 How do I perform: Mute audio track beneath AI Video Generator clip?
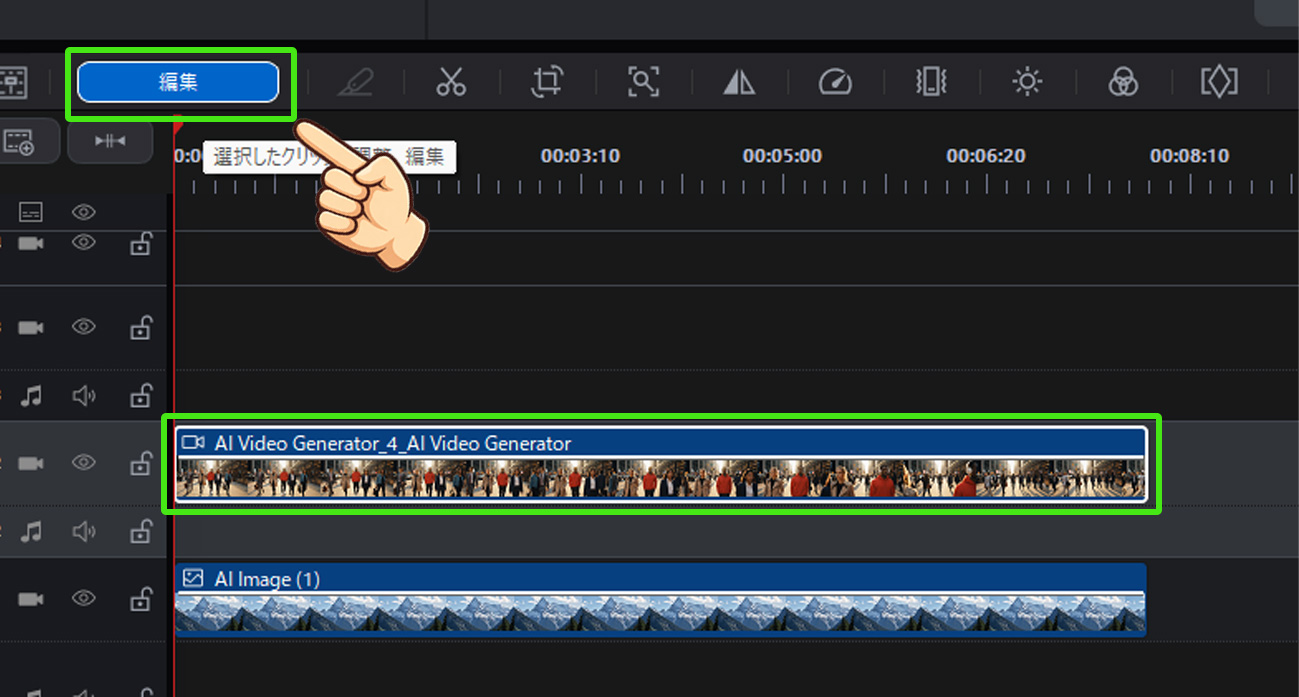(84, 533)
